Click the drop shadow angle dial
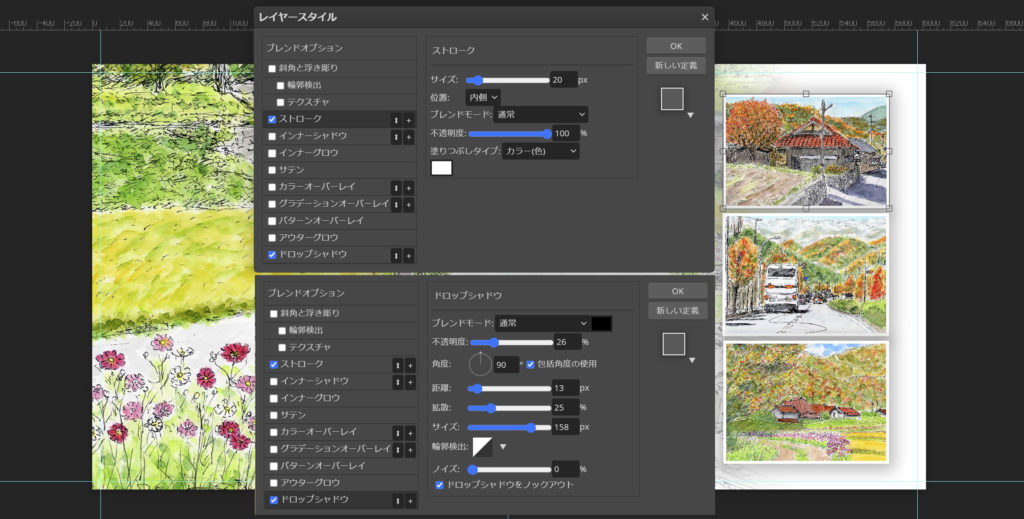Image resolution: width=1024 pixels, height=519 pixels. coord(480,364)
